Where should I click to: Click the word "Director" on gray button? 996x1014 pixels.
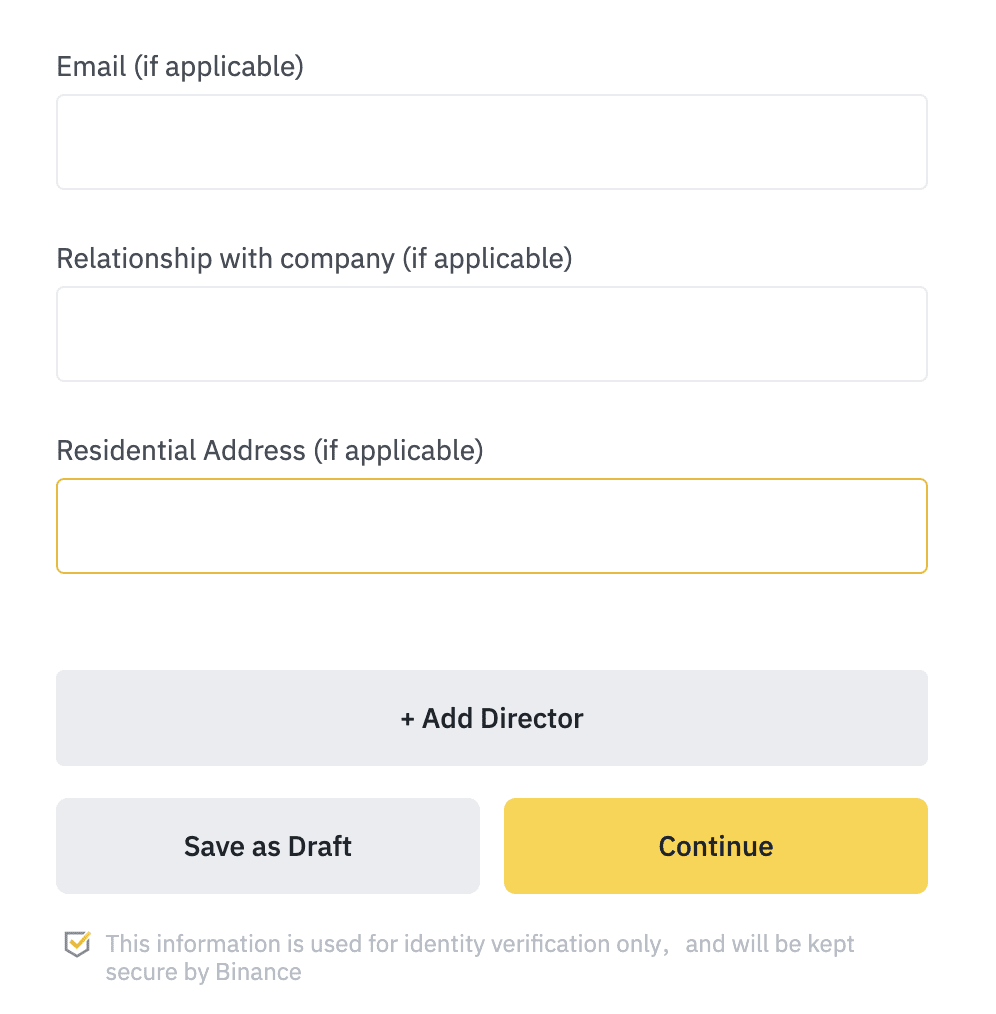pyautogui.click(x=532, y=718)
